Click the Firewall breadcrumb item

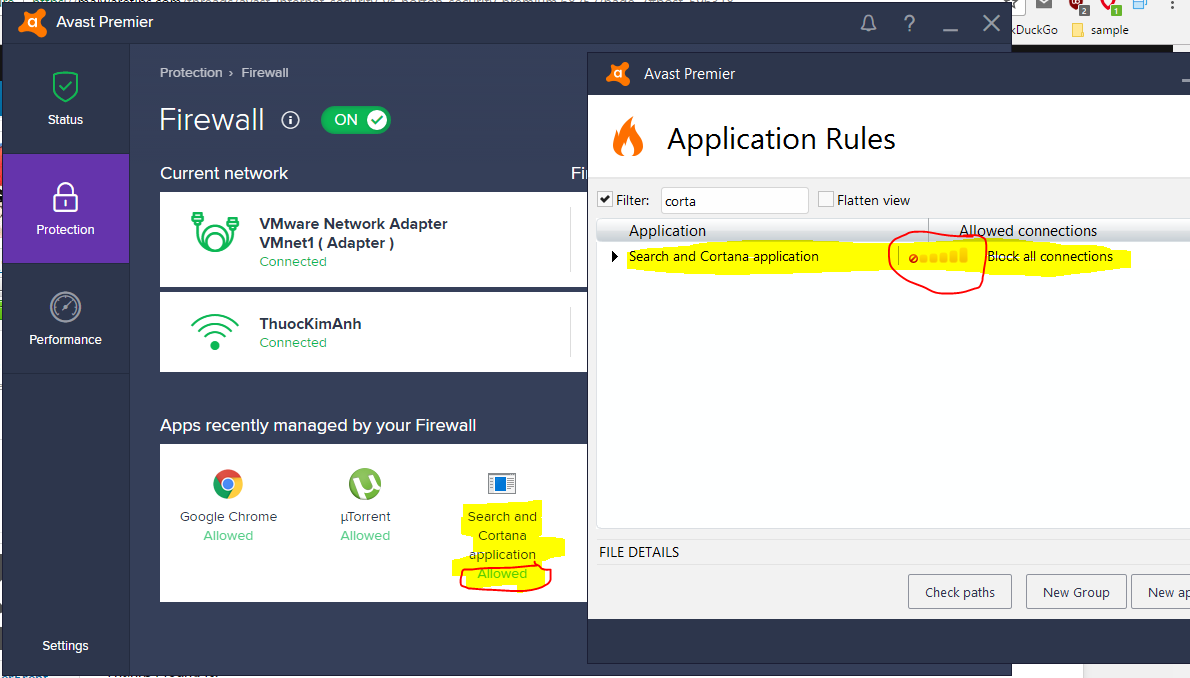point(265,73)
